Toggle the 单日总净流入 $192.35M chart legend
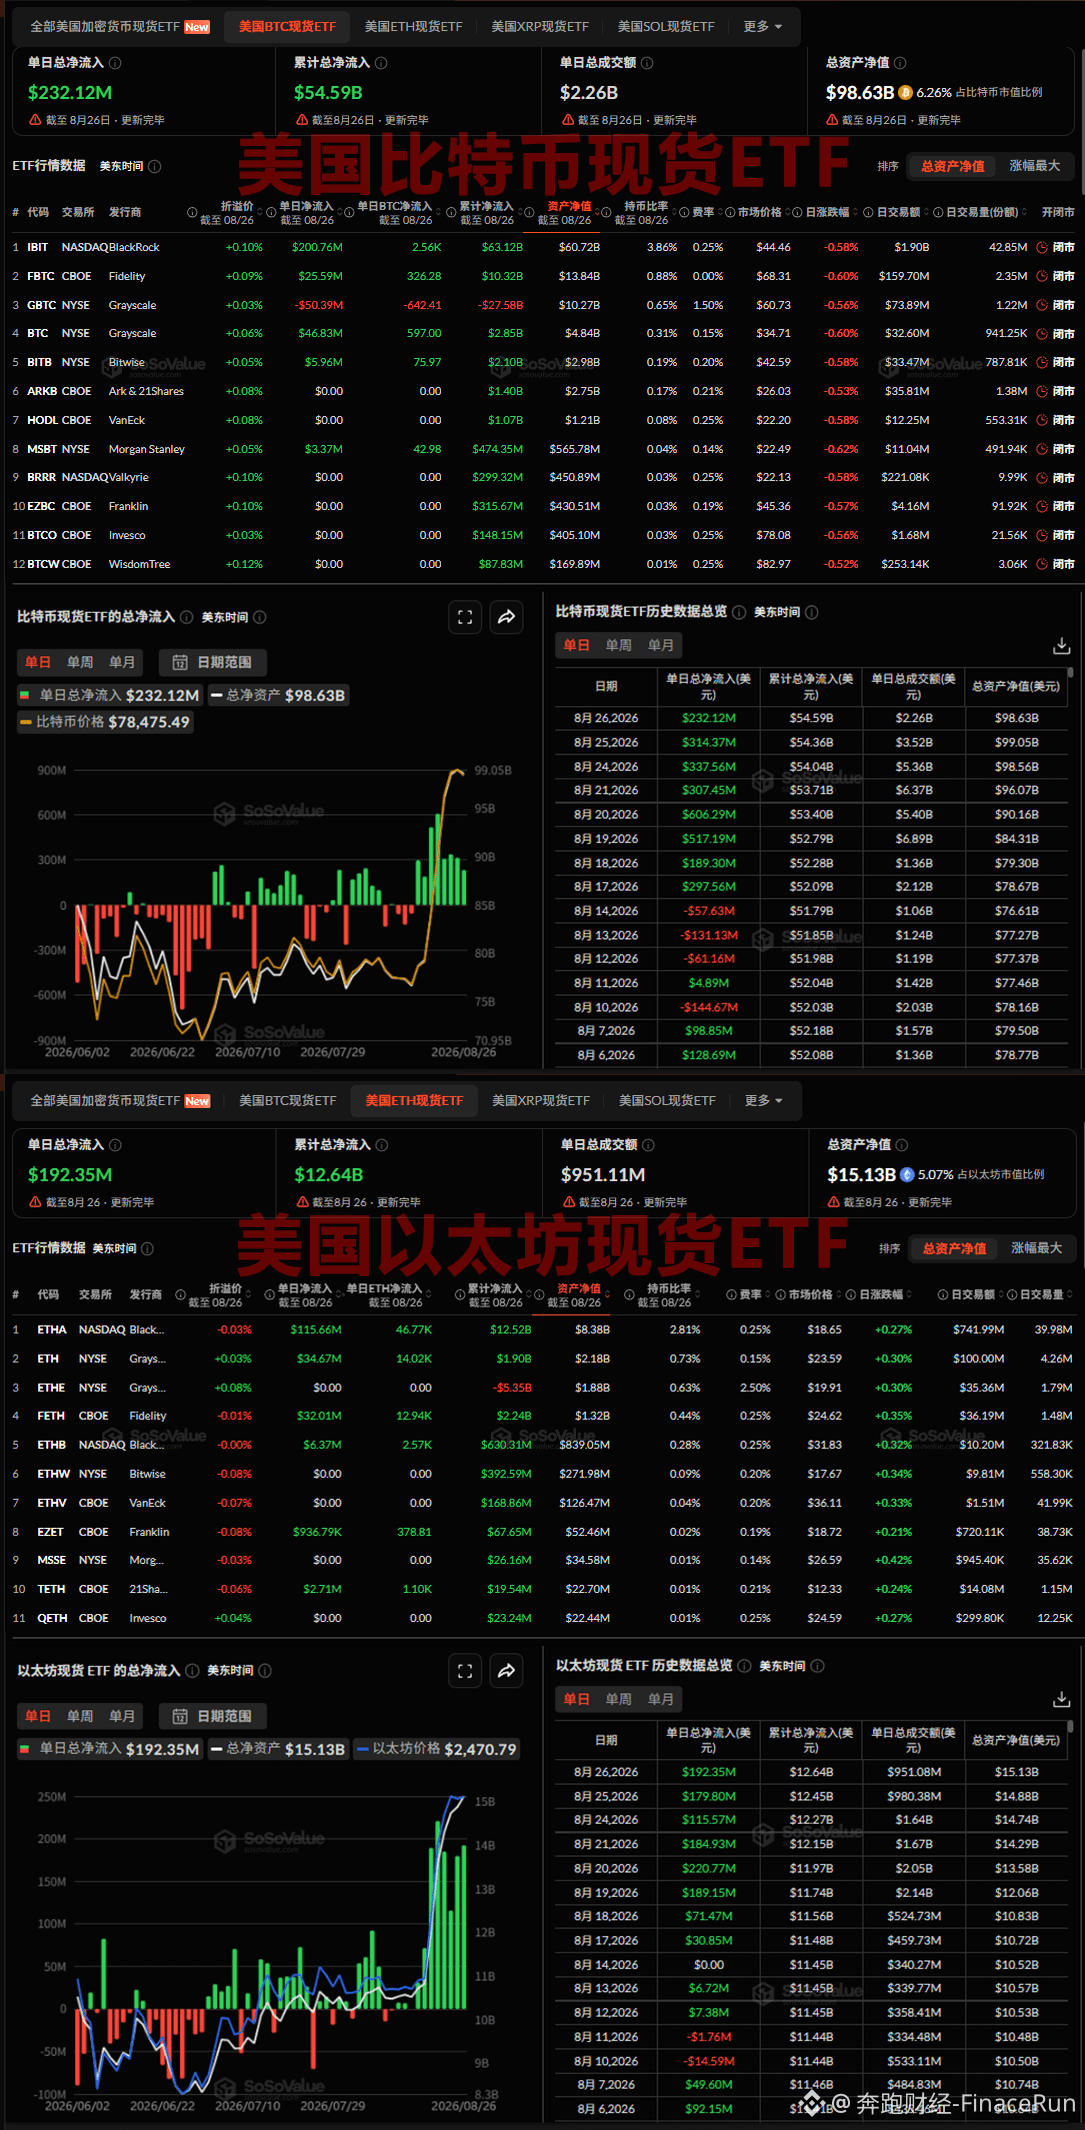The width and height of the screenshot is (1085, 2130). coord(110,1749)
